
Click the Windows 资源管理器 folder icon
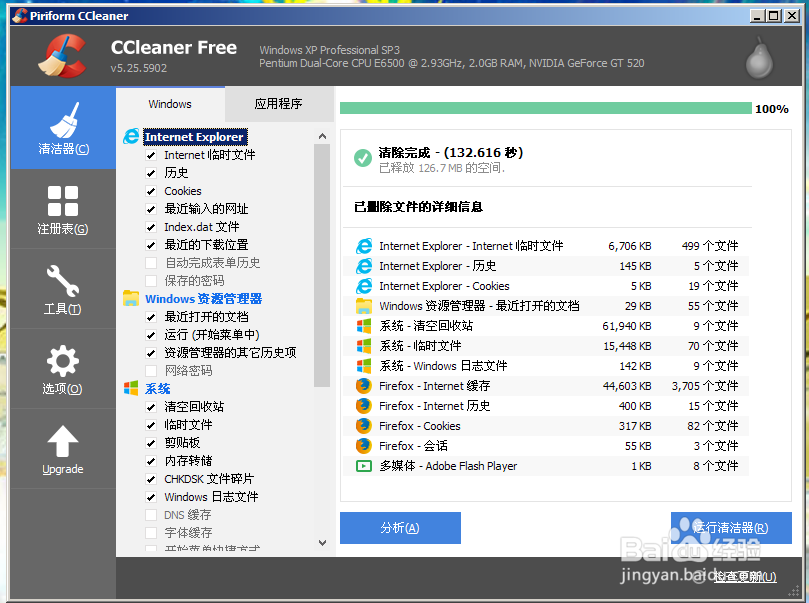click(x=131, y=298)
